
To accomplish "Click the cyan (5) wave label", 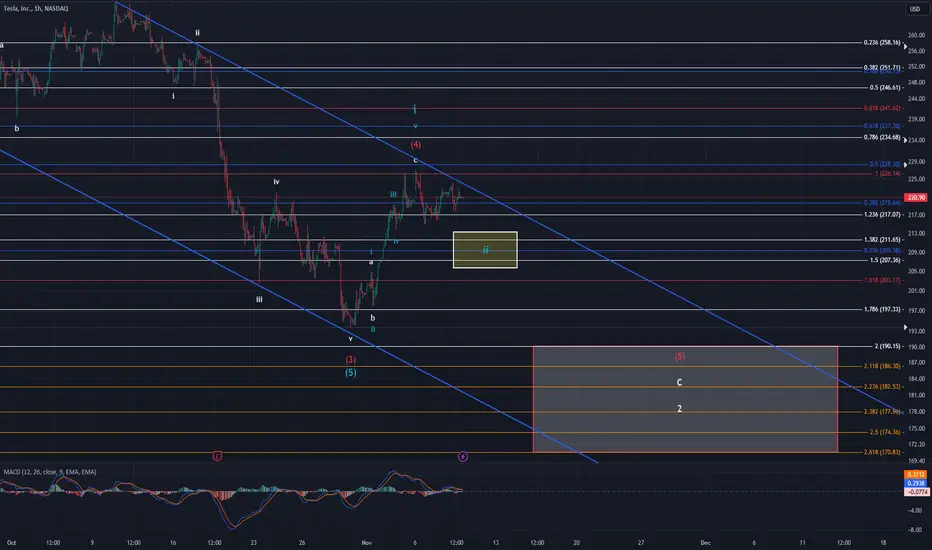I will point(351,373).
